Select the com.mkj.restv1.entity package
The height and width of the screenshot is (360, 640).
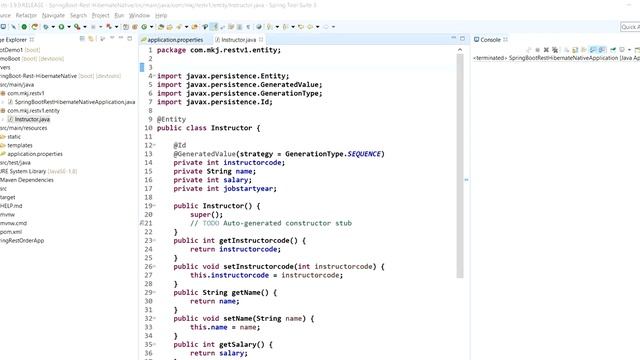click(x=33, y=111)
